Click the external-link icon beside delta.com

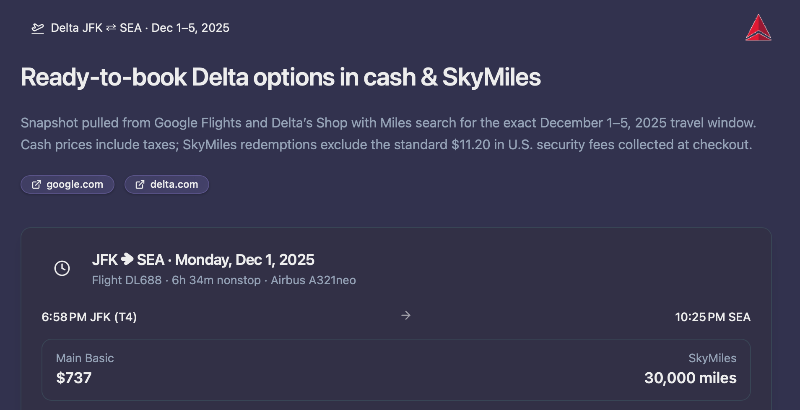click(140, 185)
